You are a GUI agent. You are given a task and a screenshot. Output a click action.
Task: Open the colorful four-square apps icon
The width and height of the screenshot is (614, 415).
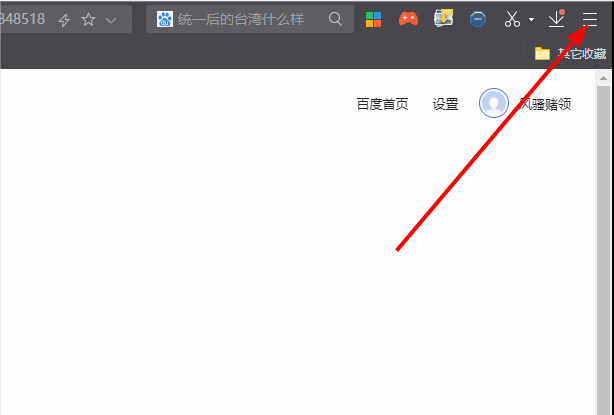373,19
